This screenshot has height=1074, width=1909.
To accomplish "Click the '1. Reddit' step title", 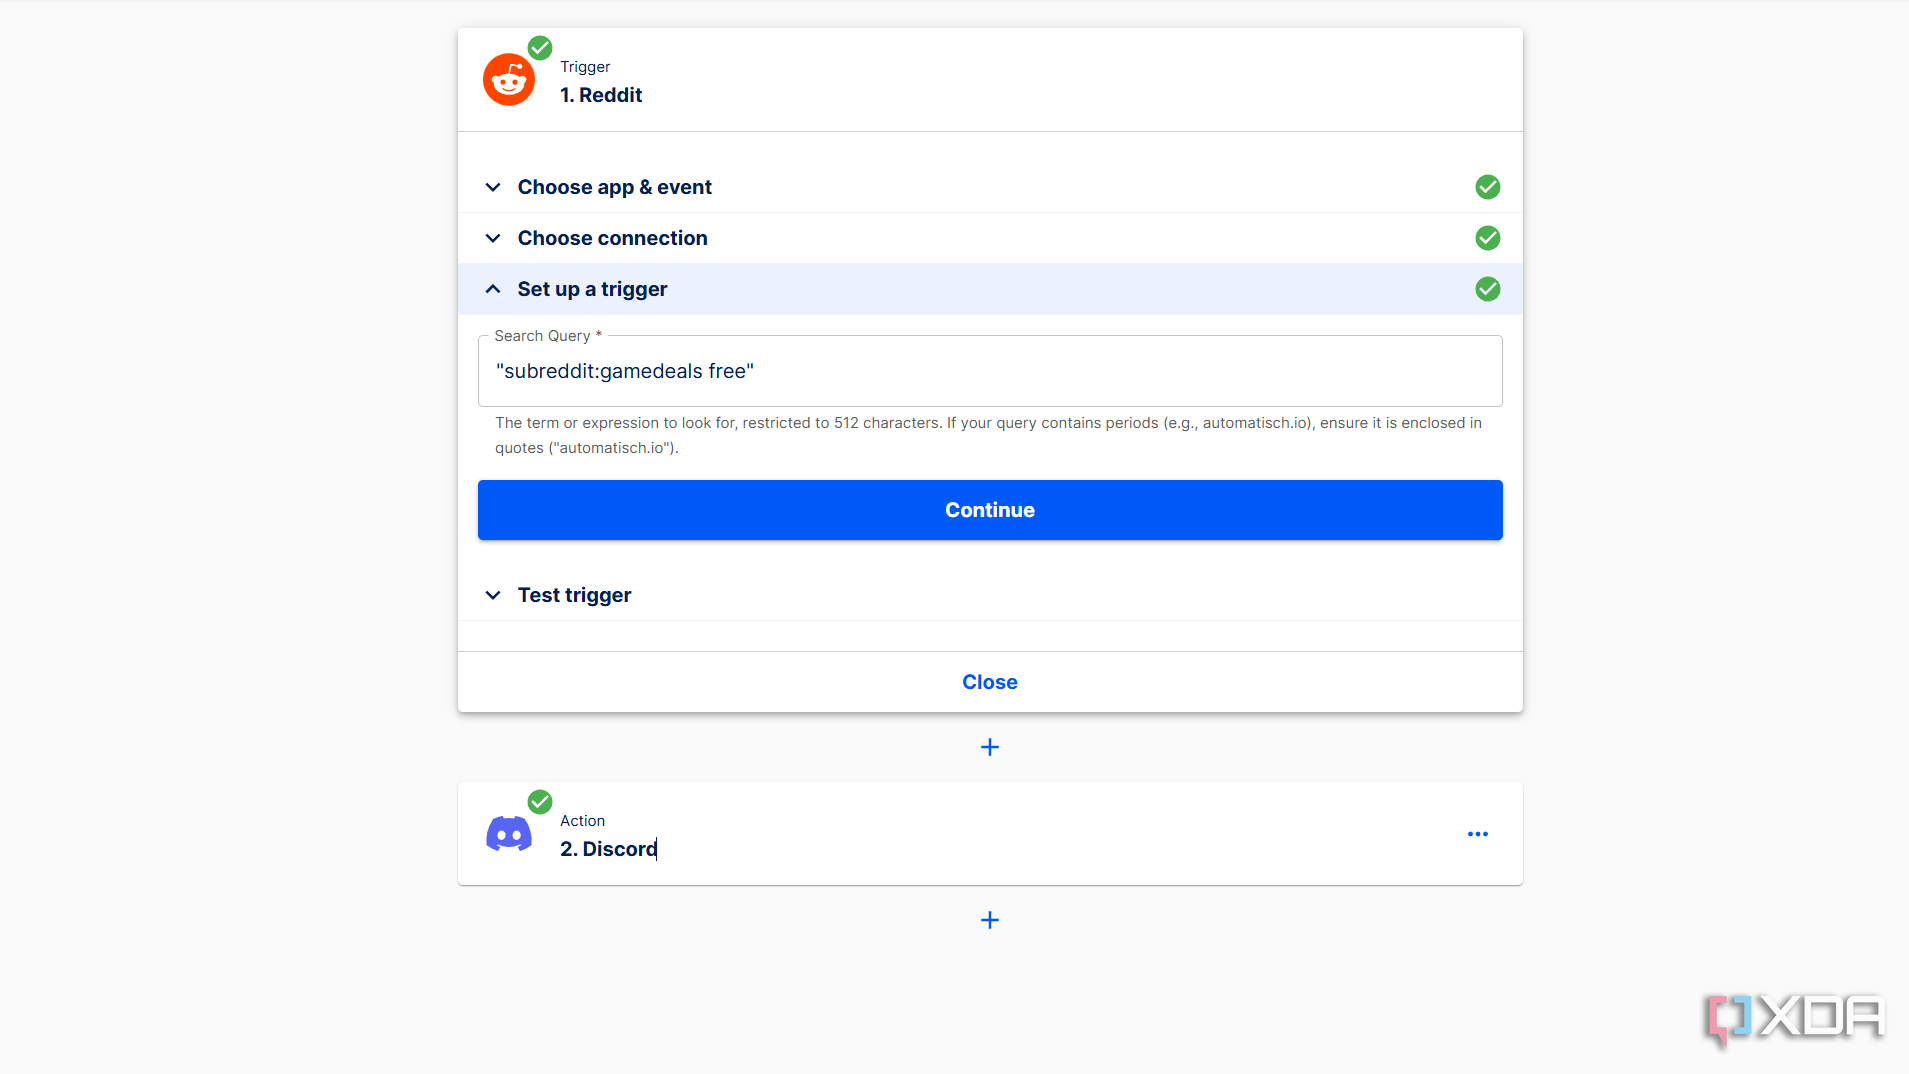I will [x=601, y=95].
